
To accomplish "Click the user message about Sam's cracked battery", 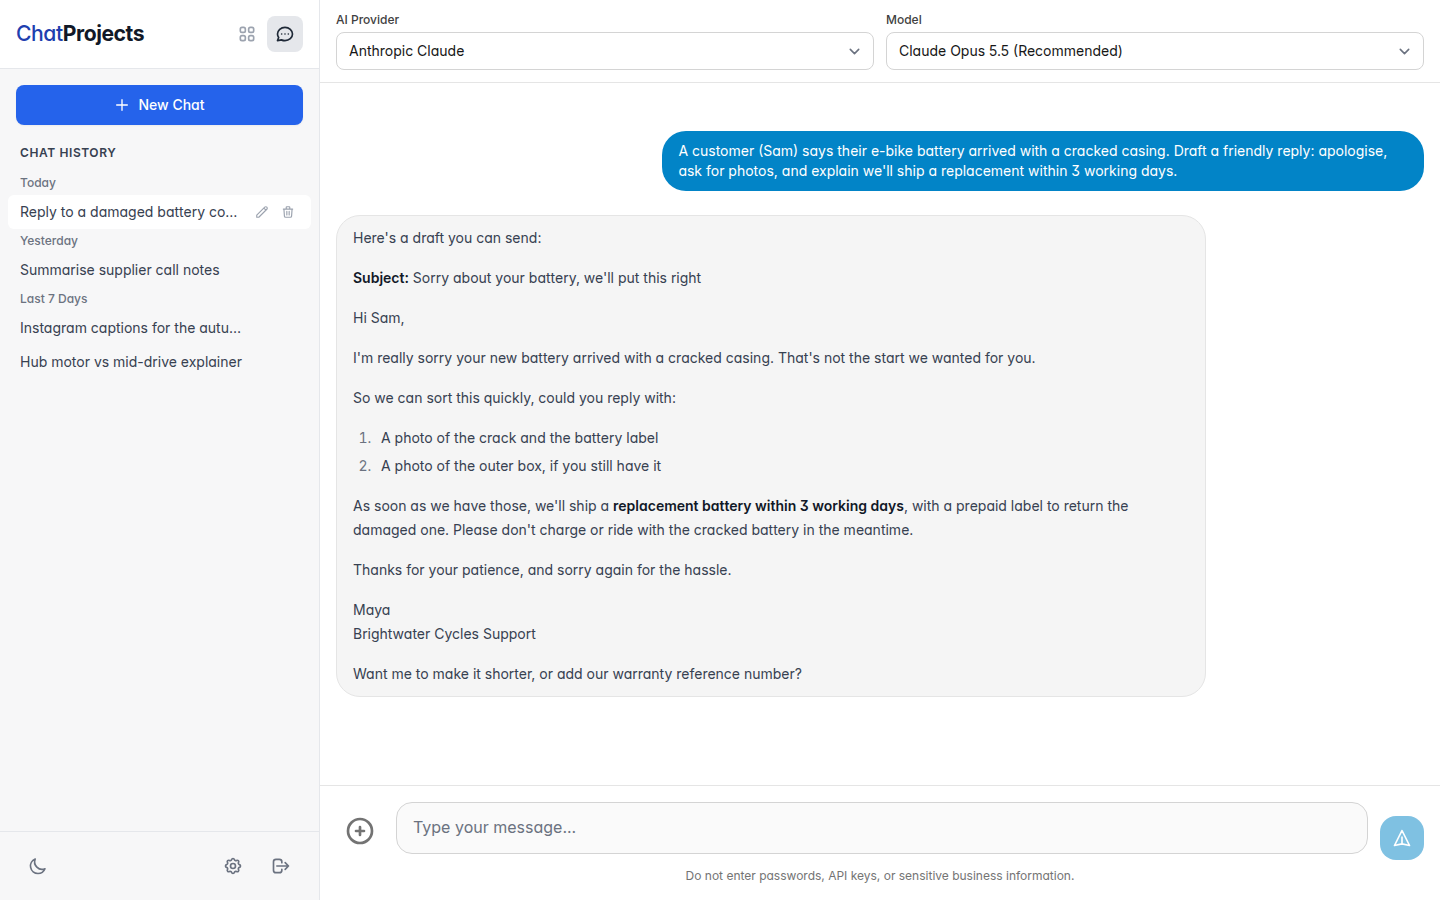I will 1043,161.
